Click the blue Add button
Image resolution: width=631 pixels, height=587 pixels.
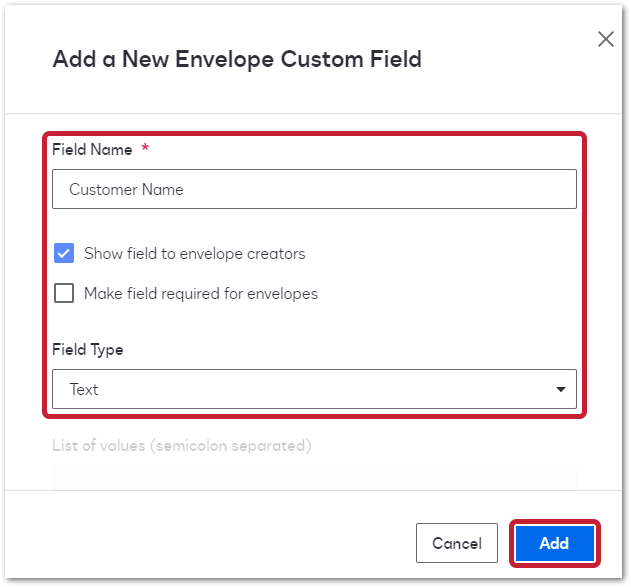(555, 543)
